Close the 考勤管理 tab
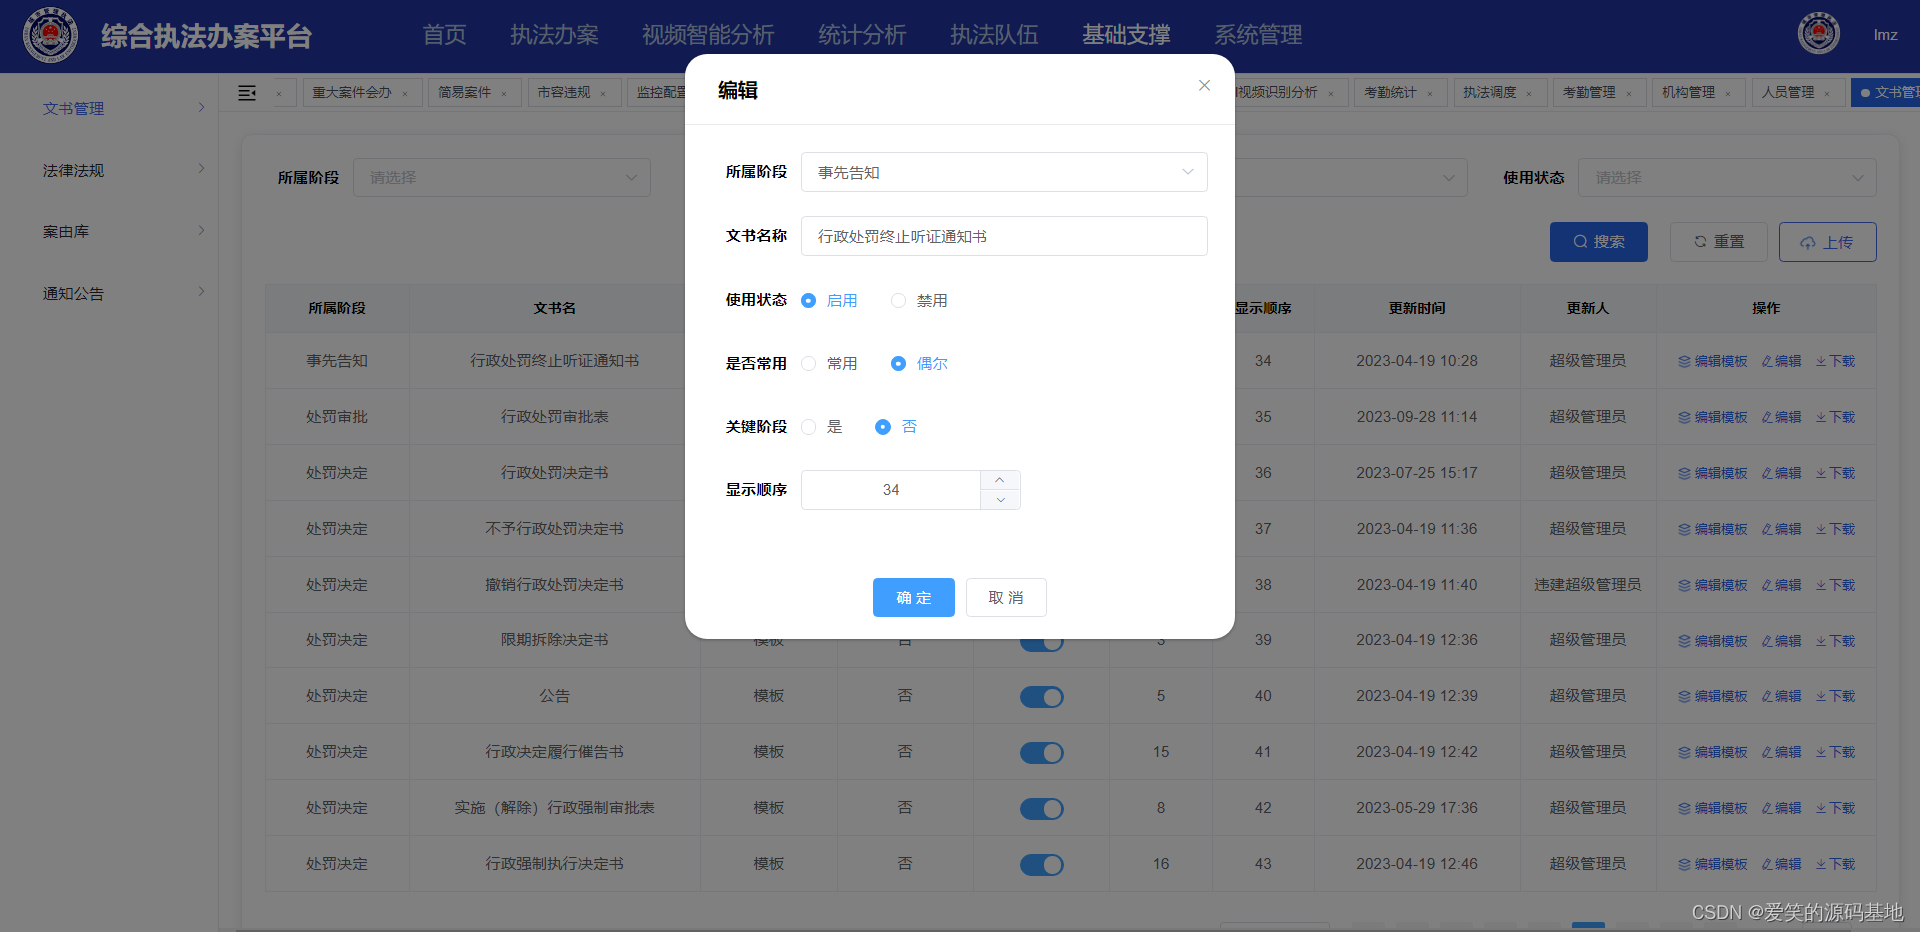The image size is (1920, 932). click(1629, 93)
